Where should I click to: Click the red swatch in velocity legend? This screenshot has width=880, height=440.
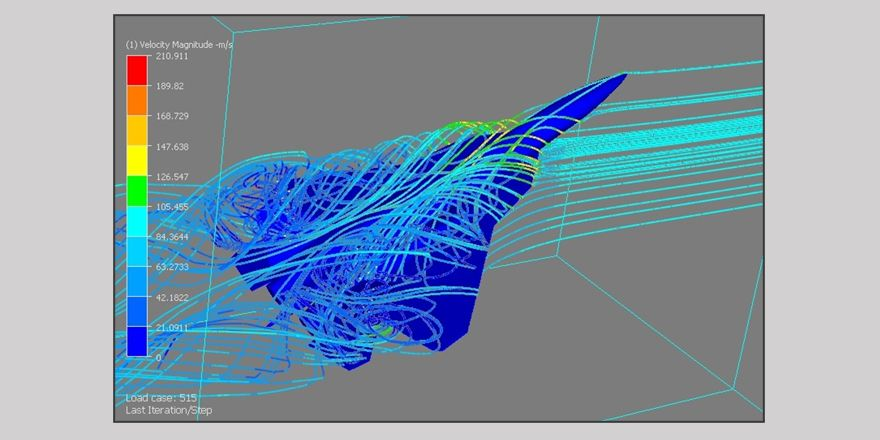(x=136, y=71)
